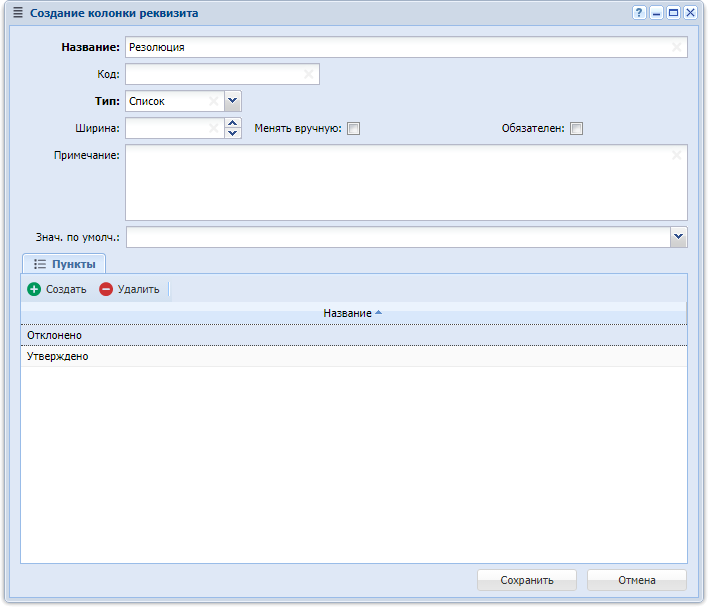Close the Создание колонки реквизита dialog
Screen dimensions: 708x607
coord(690,13)
